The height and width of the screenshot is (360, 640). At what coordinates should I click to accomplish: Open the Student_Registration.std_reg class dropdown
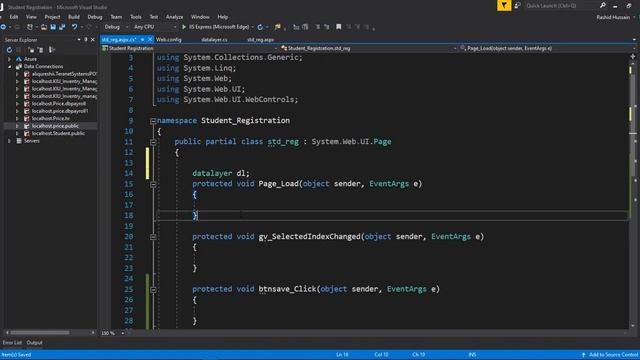click(455, 48)
